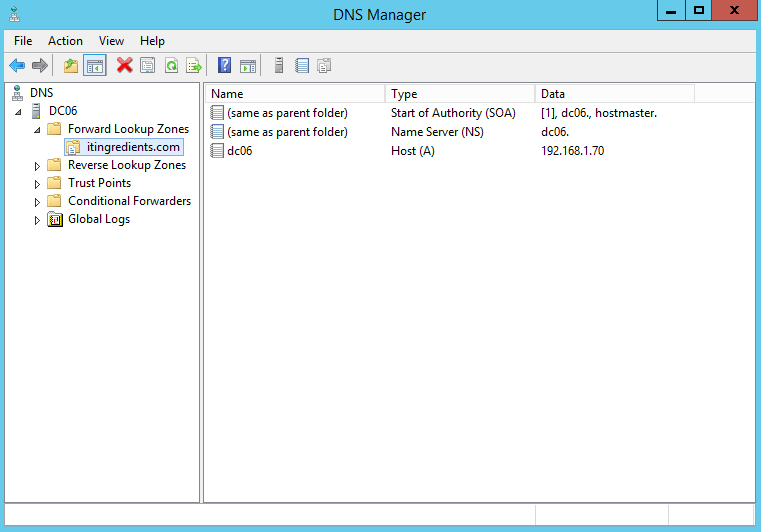Expand the Reverse Lookup Zones node
This screenshot has width=761, height=532.
pyautogui.click(x=38, y=166)
